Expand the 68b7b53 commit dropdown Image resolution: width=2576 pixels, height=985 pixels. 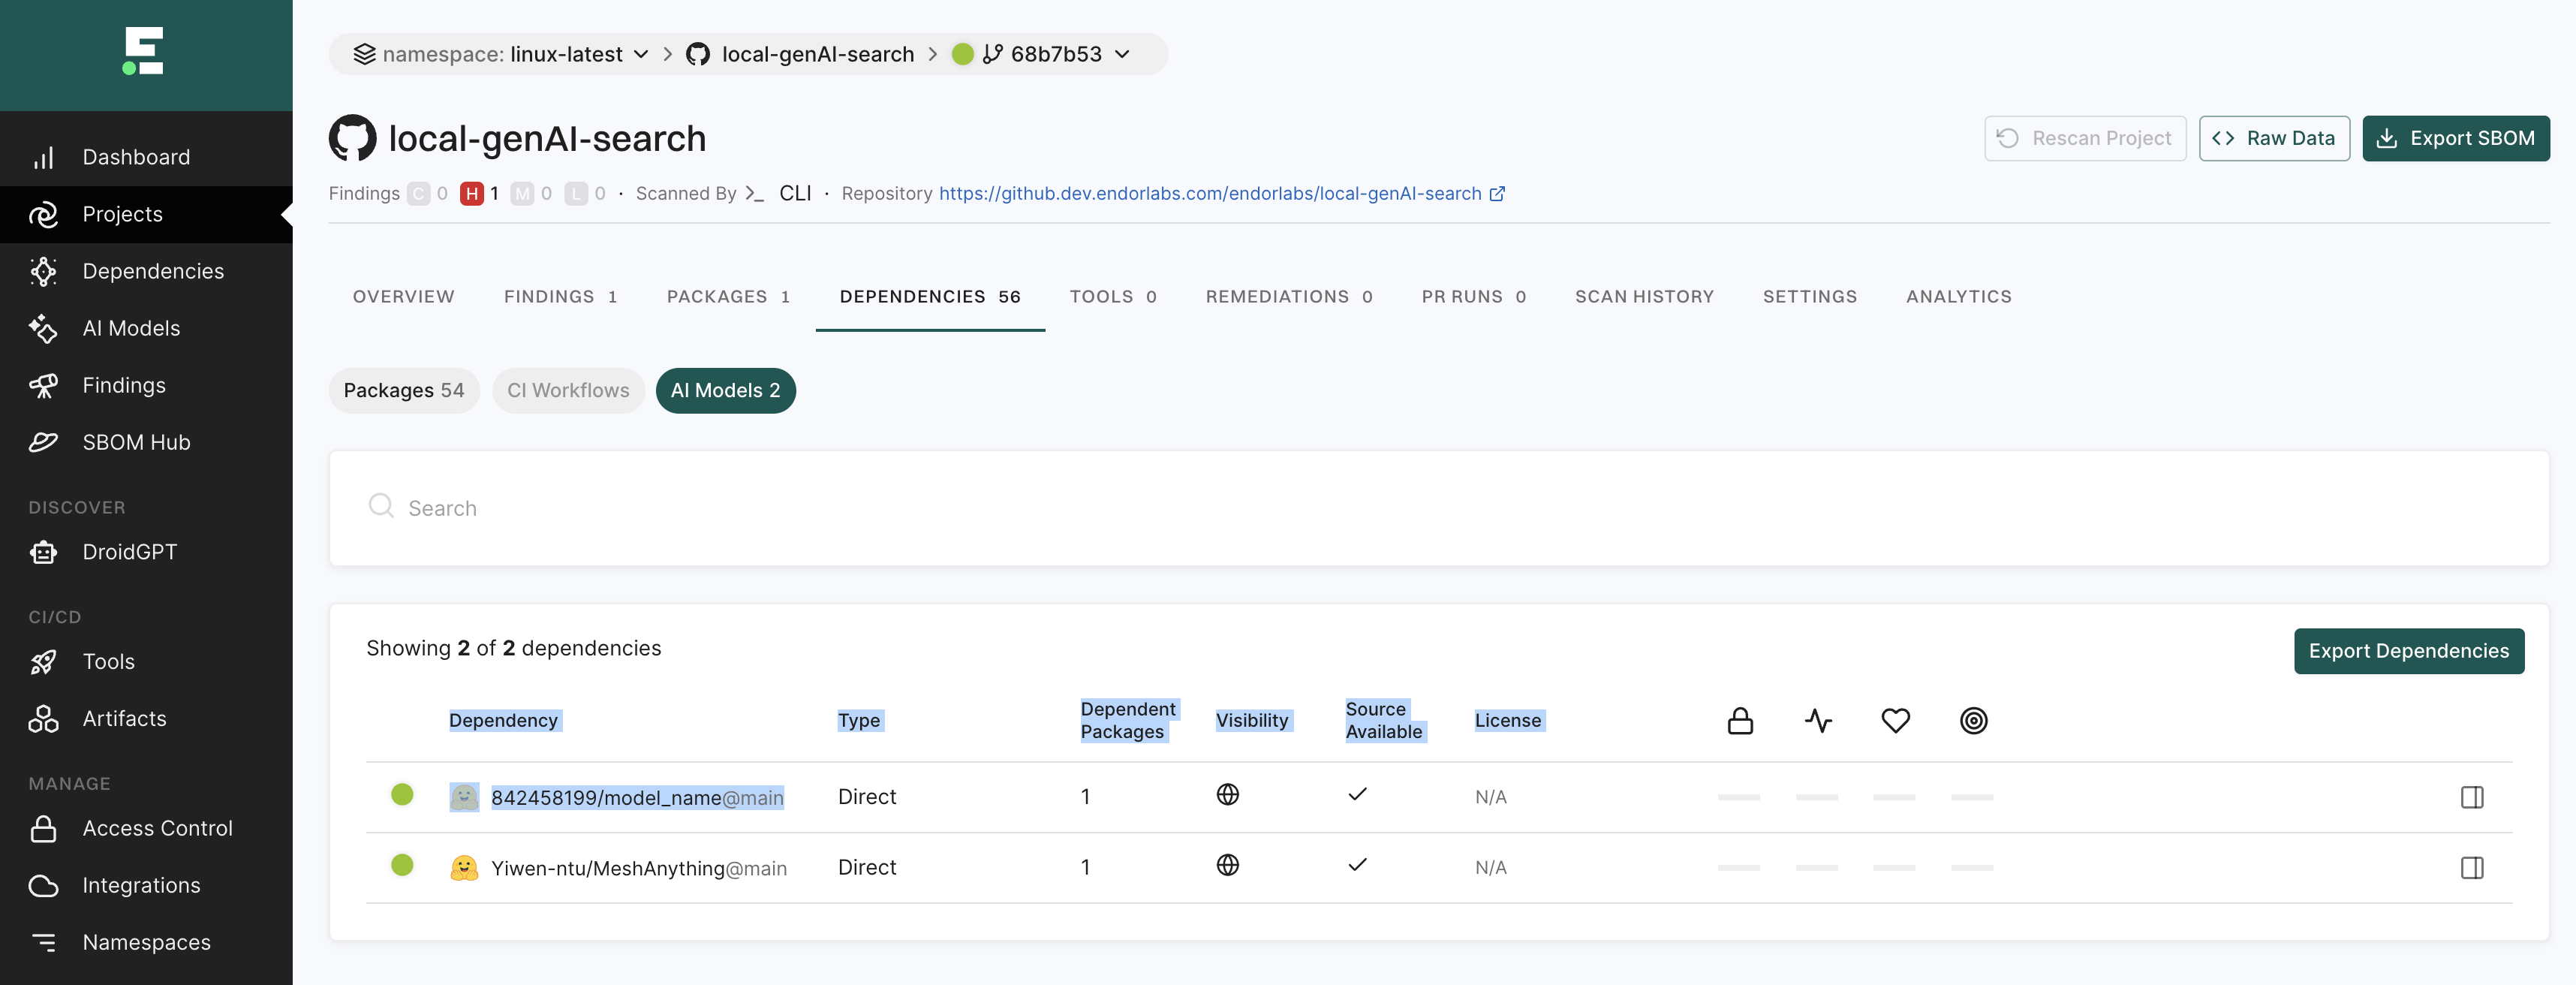tap(1124, 54)
